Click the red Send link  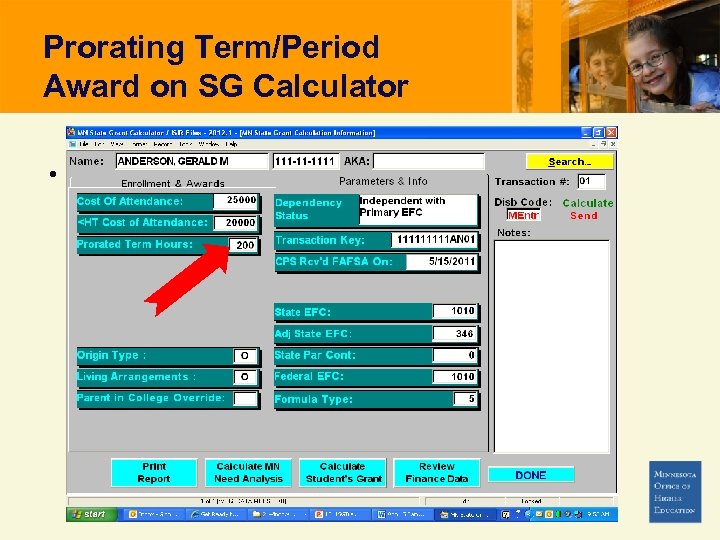pyautogui.click(x=584, y=215)
